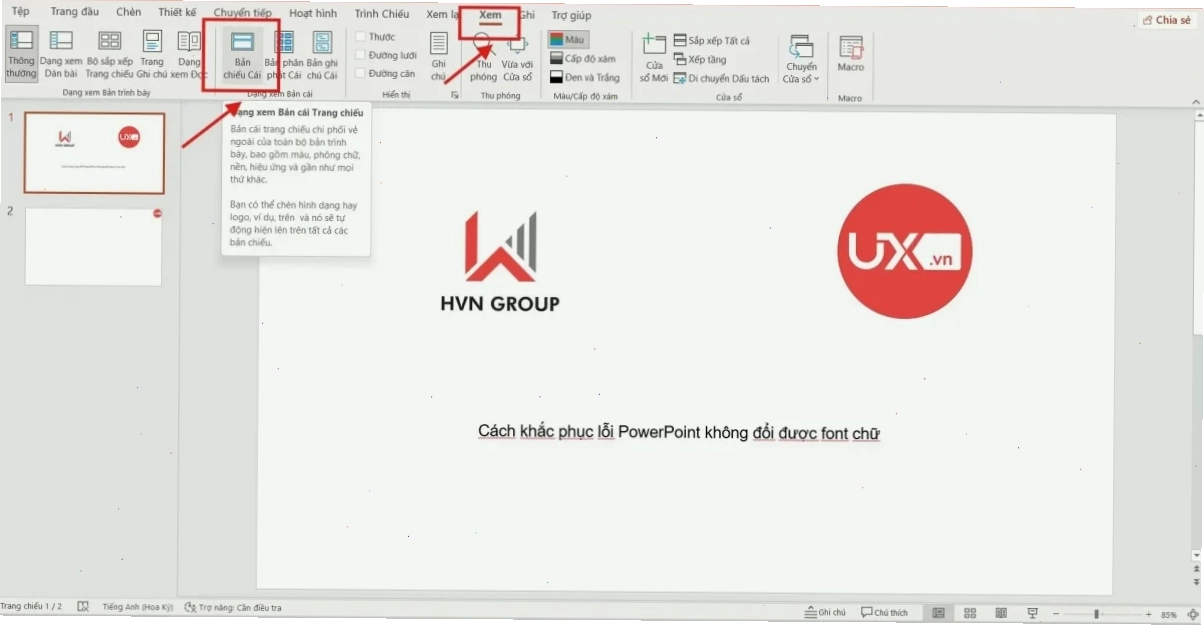1204x625 pixels.
Task: Open Bản ghi chú Cái notes master
Action: pos(322,54)
